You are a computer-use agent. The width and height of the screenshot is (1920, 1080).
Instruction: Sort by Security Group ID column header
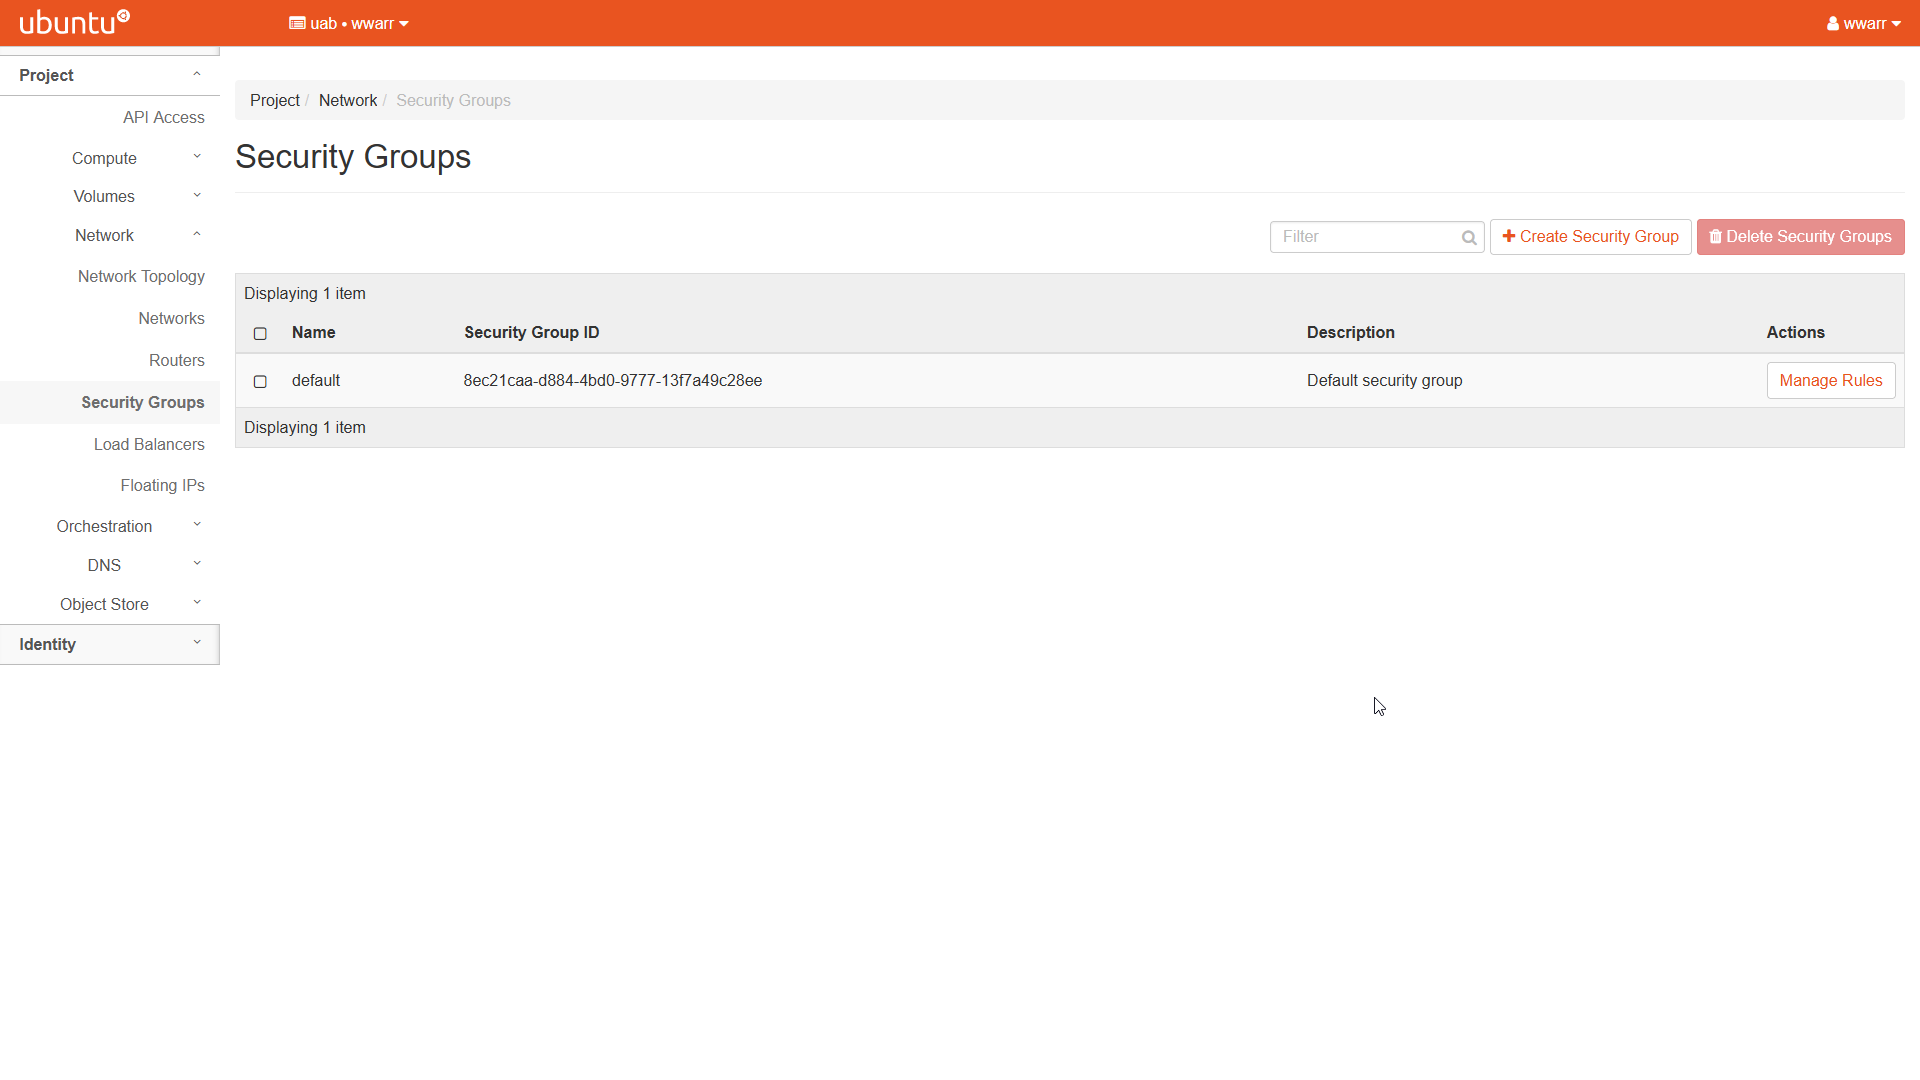pos(532,332)
